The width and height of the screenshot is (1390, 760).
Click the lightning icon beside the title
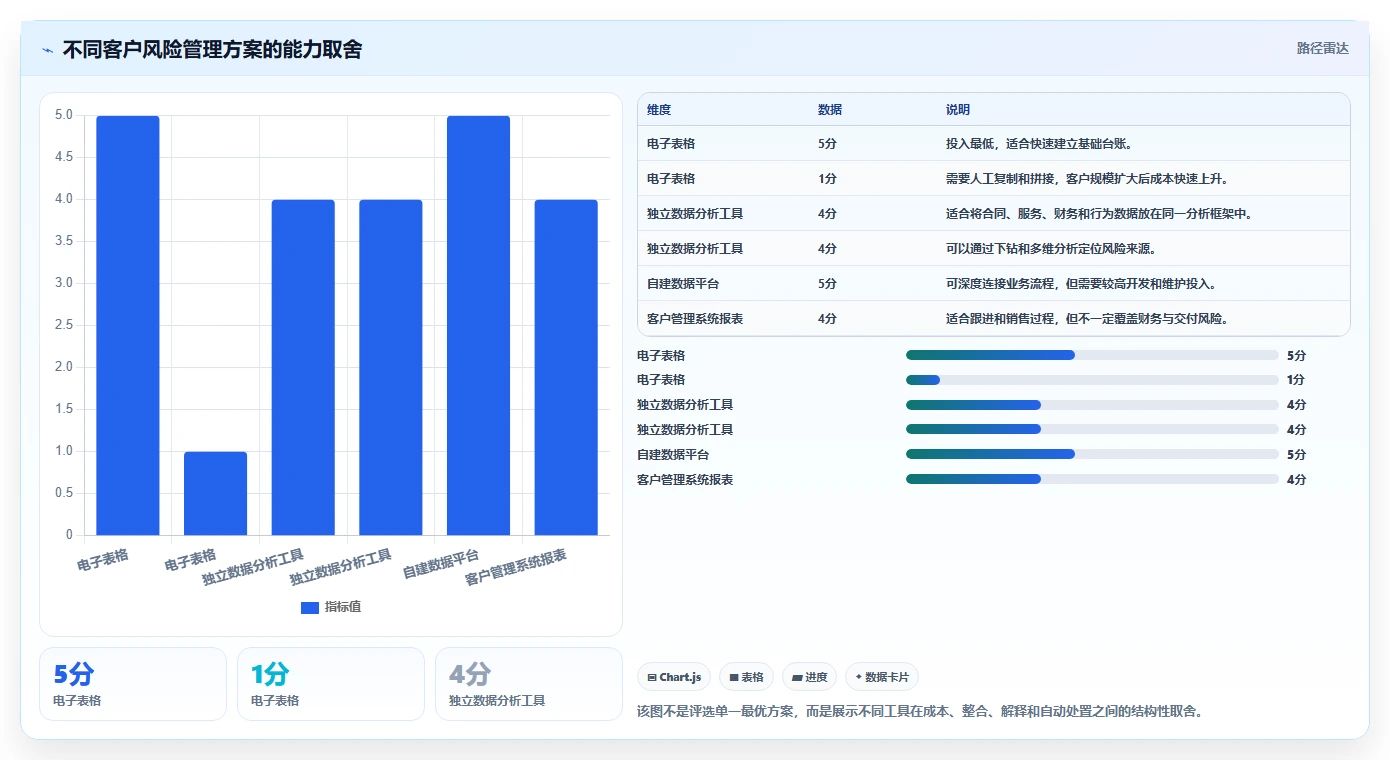pos(48,49)
